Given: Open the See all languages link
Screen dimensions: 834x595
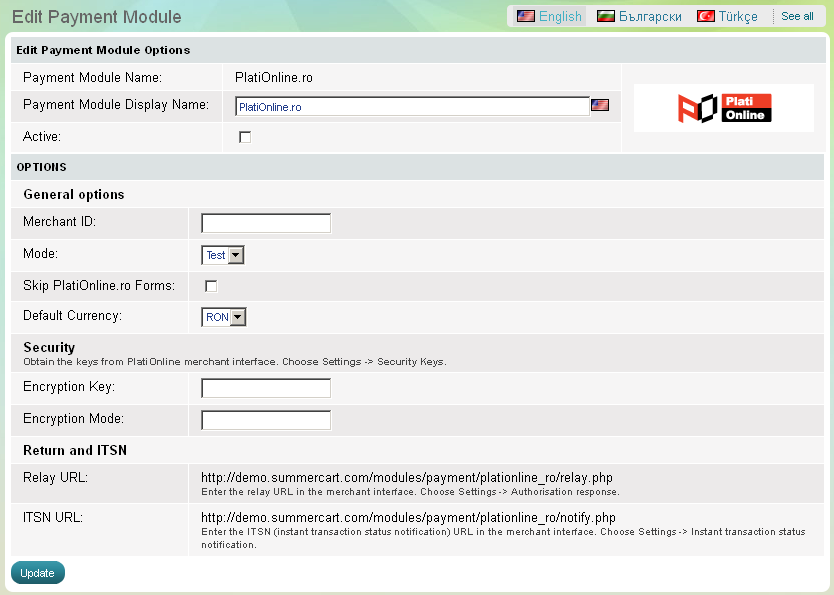Looking at the screenshot, I should 797,16.
